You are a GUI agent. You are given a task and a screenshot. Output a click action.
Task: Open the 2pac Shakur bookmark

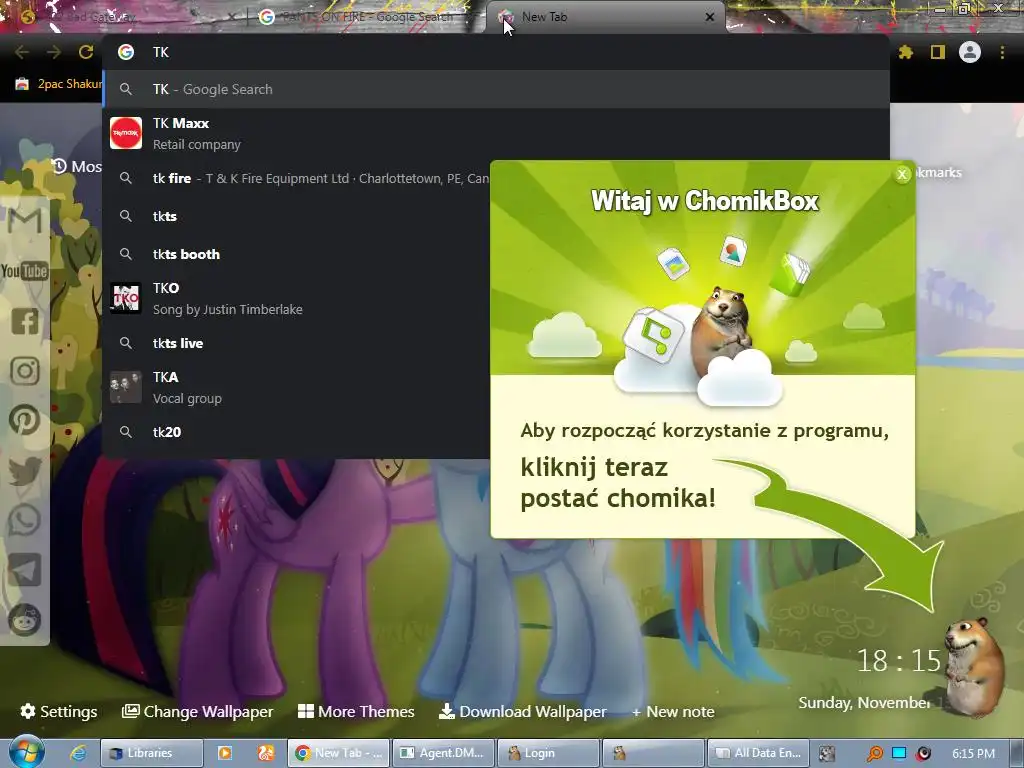pyautogui.click(x=59, y=84)
